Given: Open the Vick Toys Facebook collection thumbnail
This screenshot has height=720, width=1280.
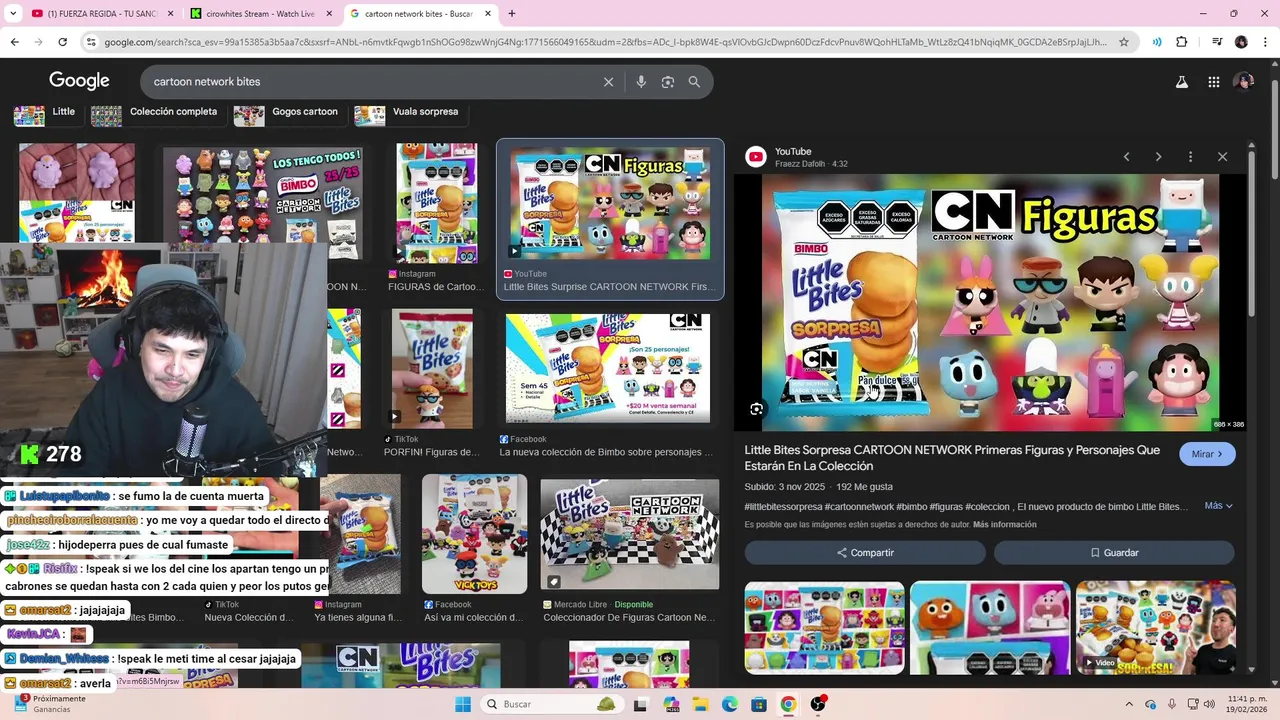Looking at the screenshot, I should click(474, 534).
